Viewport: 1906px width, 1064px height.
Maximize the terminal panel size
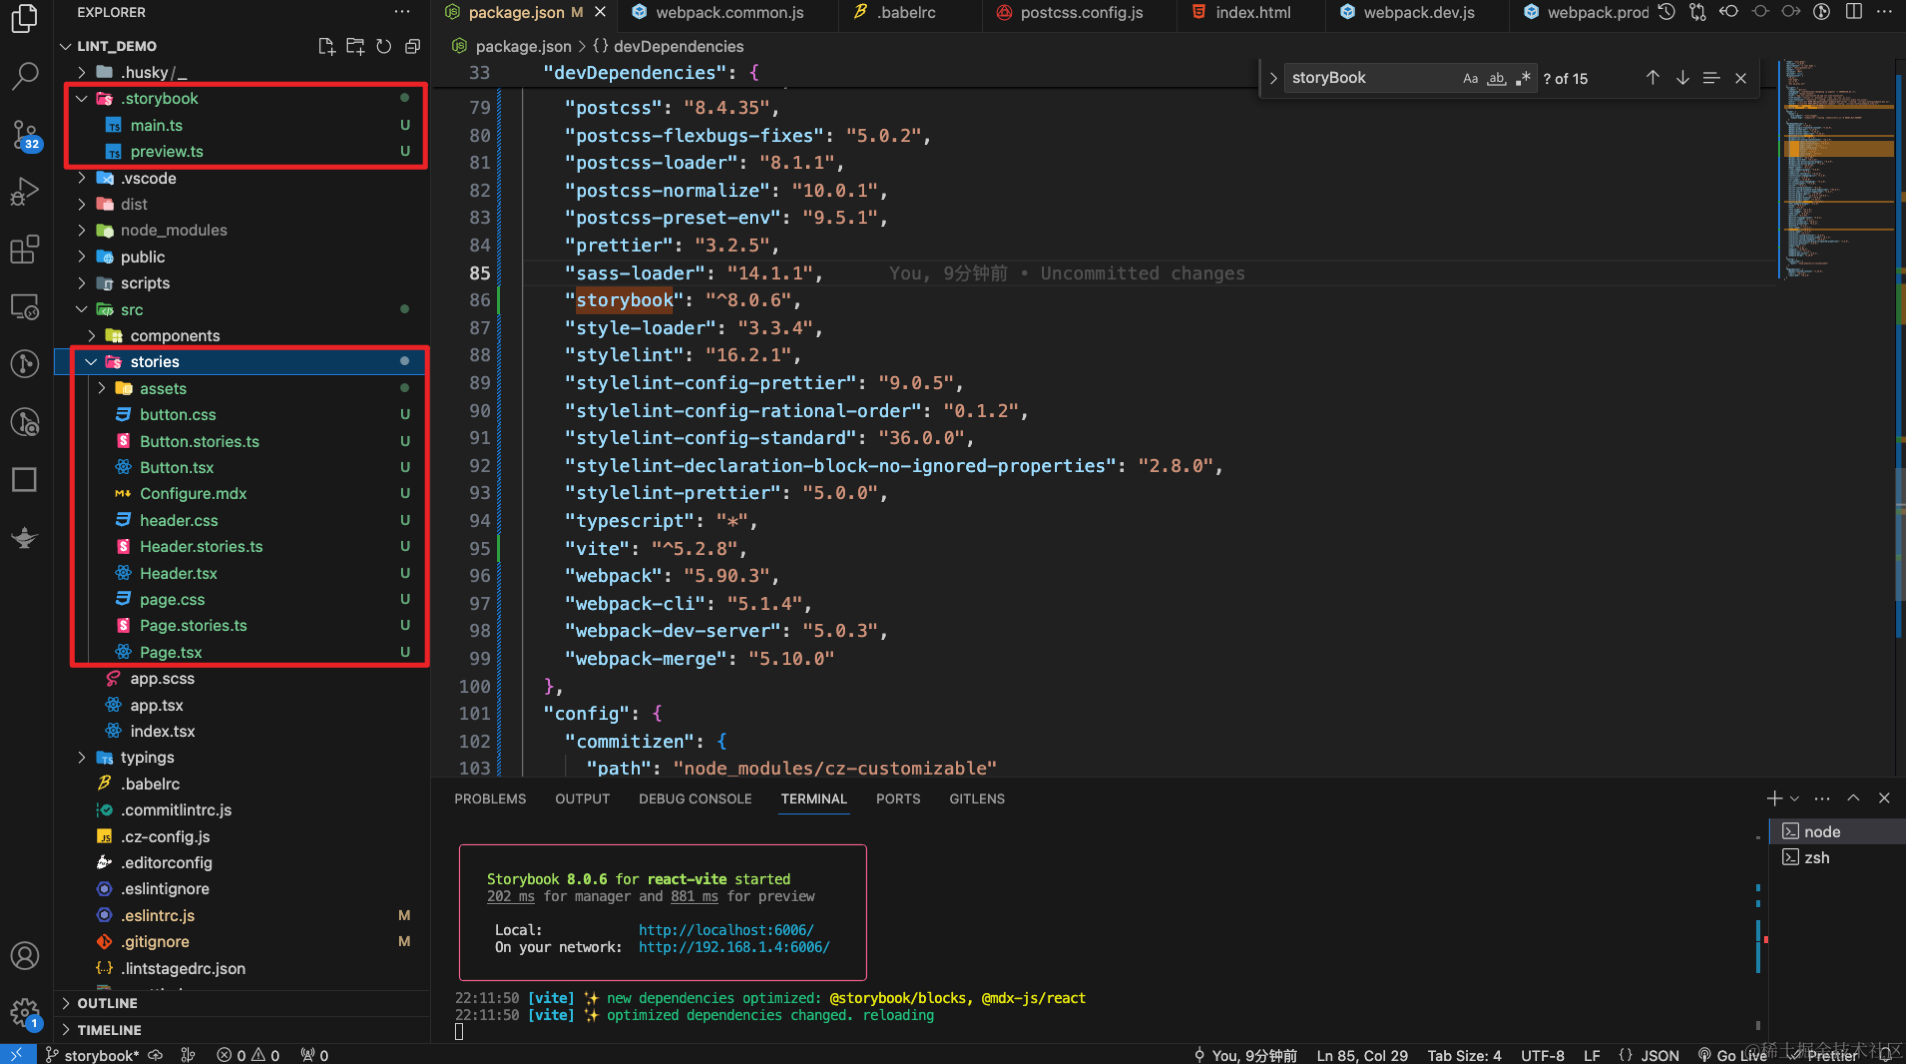[x=1853, y=798]
